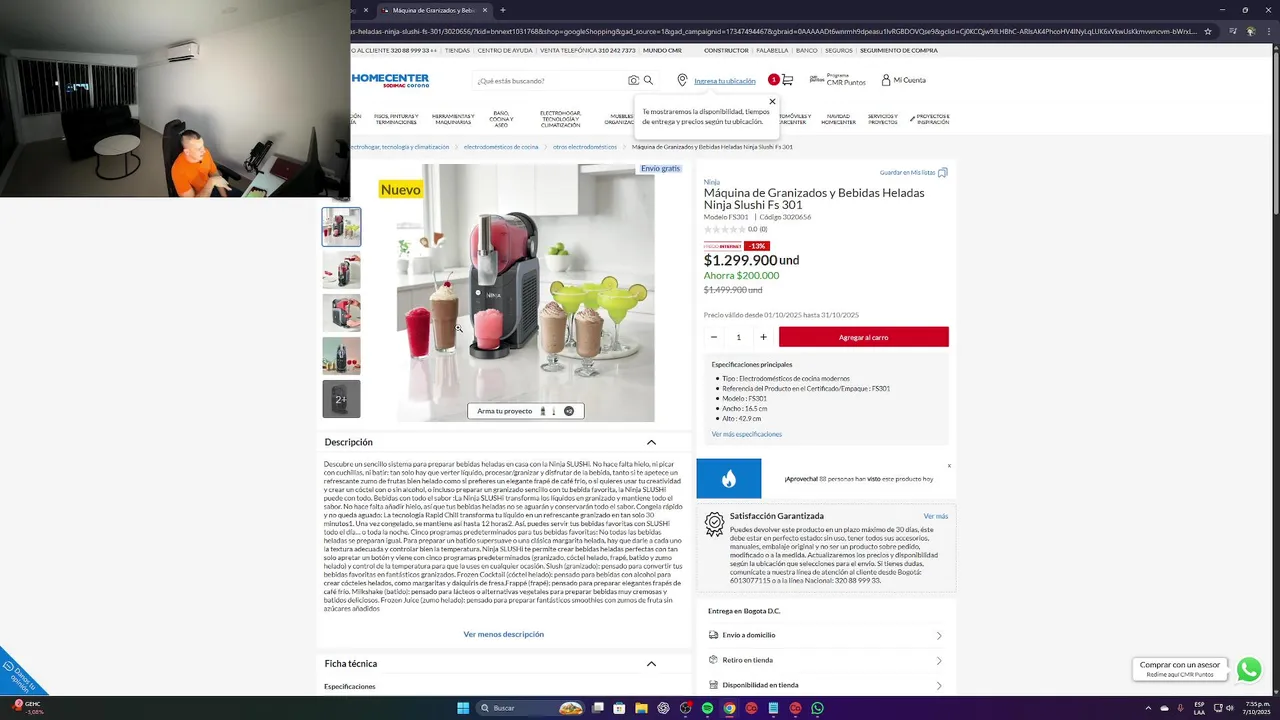Click otros electrodomésticos breadcrumb
This screenshot has height=720, width=1280.
pos(585,147)
